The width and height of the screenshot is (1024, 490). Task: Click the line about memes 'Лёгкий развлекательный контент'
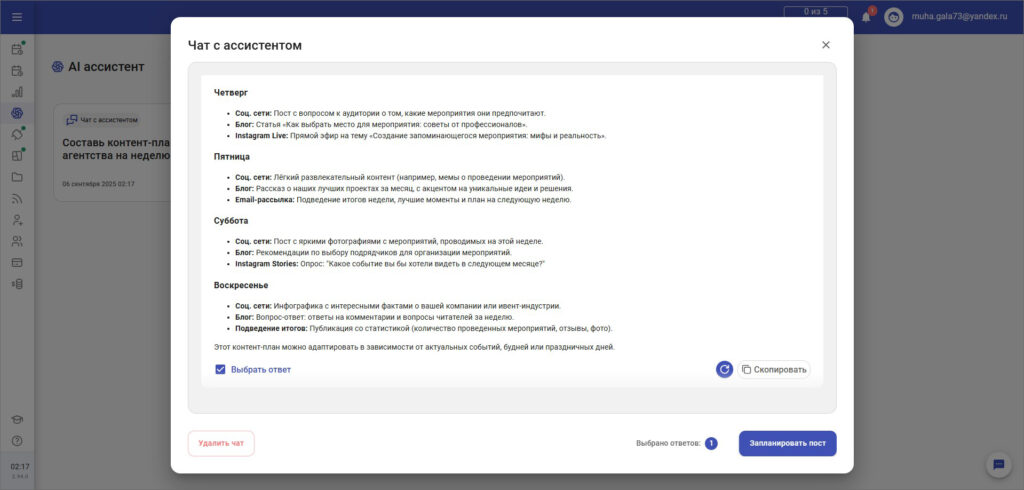400,177
